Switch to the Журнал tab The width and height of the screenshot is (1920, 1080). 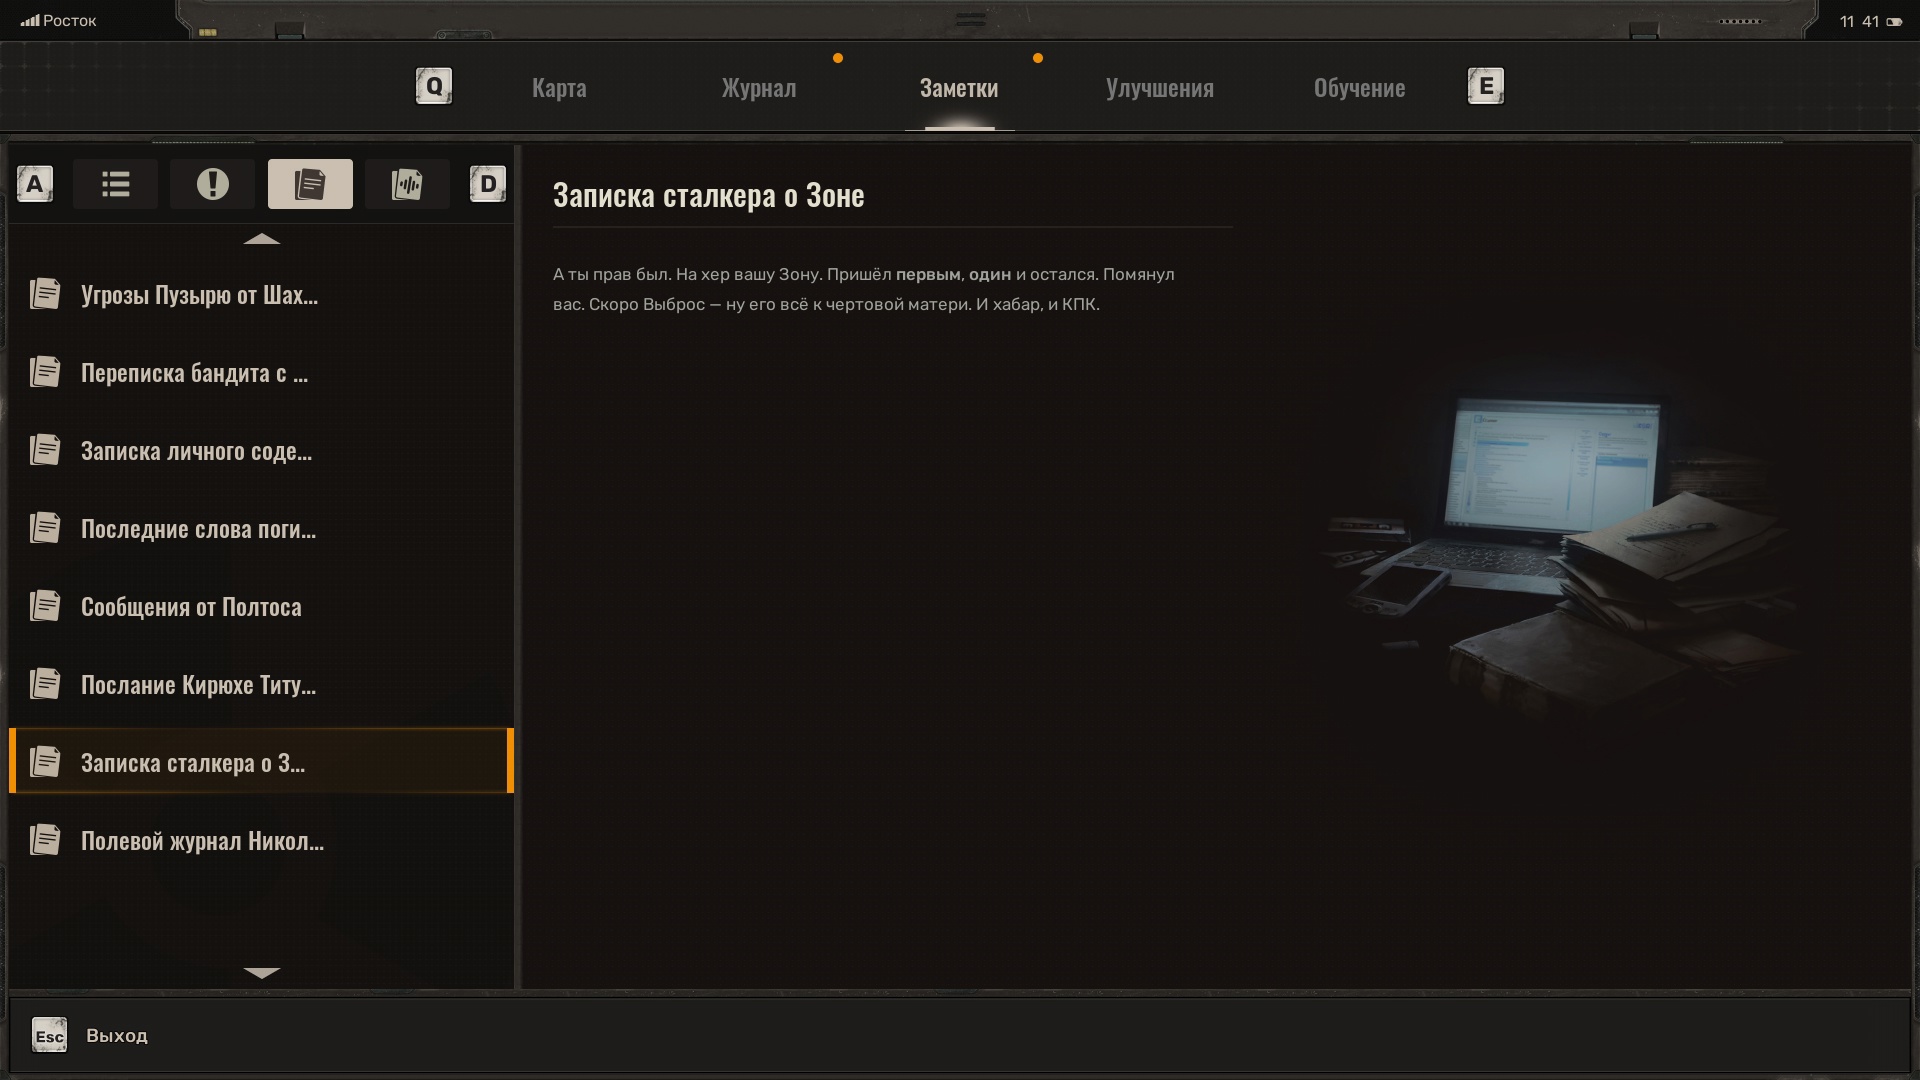(759, 88)
